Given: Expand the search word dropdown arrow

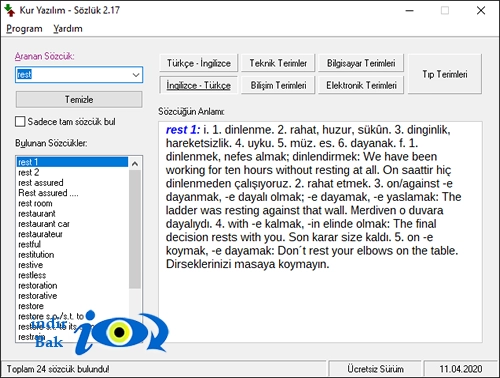Looking at the screenshot, I should [x=136, y=75].
